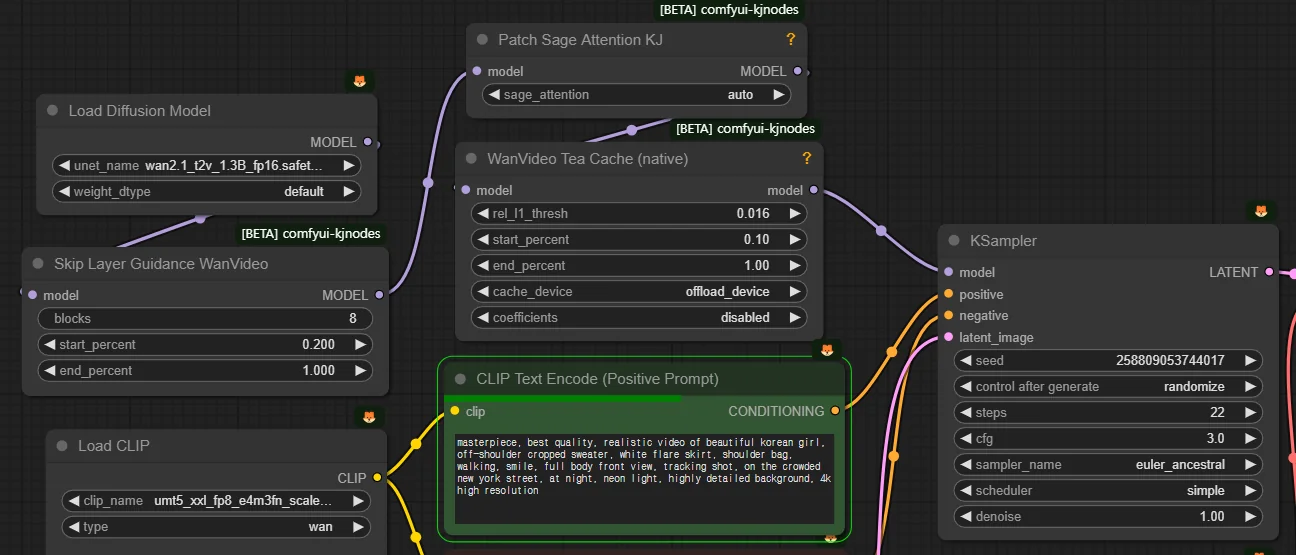Open the cache_device offload_device dropdown
The width and height of the screenshot is (1296, 555).
(639, 292)
